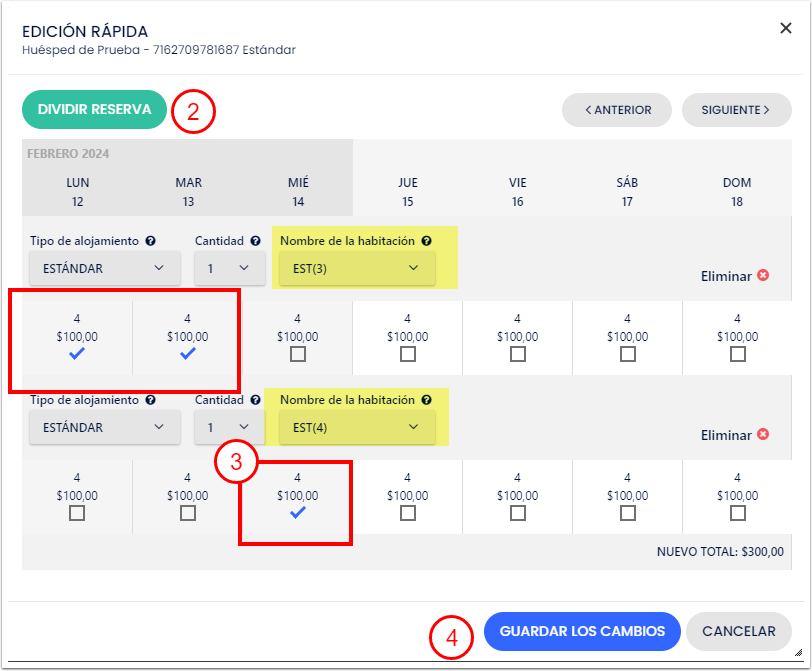Go to the previous reservation with ANTERIOR
Image resolution: width=812 pixels, height=671 pixels.
pos(616,110)
